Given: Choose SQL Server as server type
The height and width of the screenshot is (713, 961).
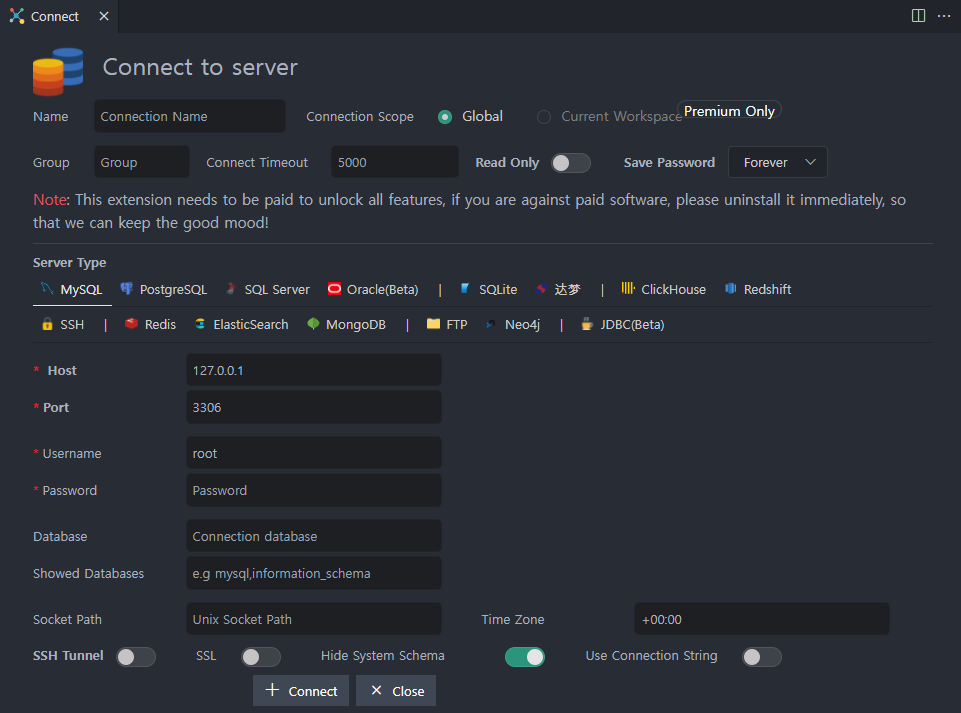Looking at the screenshot, I should point(268,289).
